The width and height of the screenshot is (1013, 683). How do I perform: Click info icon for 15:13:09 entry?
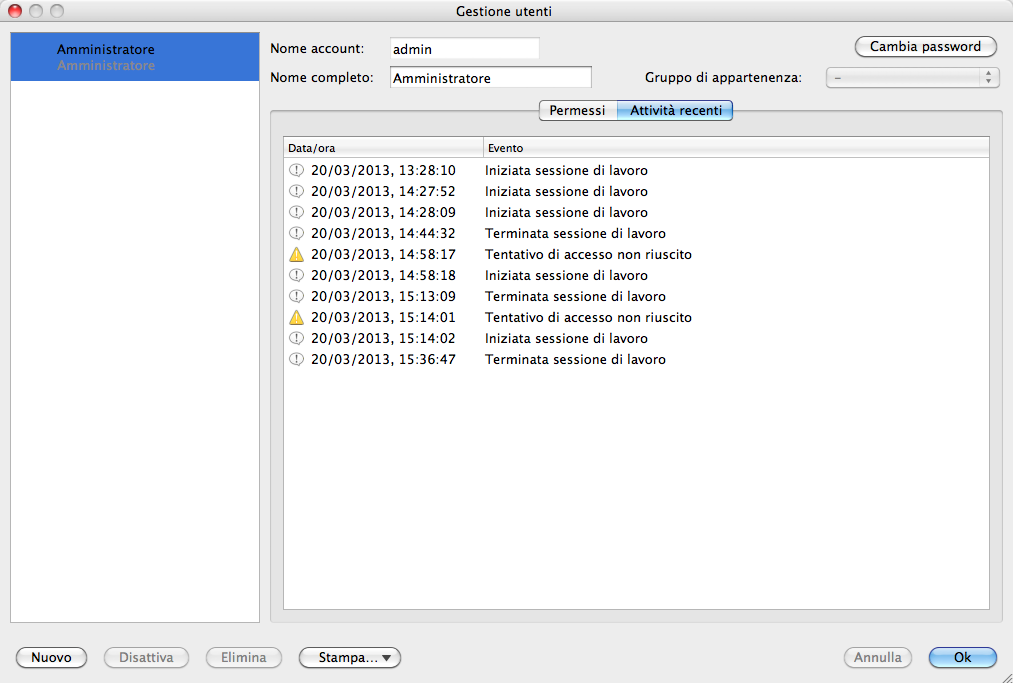(x=296, y=297)
